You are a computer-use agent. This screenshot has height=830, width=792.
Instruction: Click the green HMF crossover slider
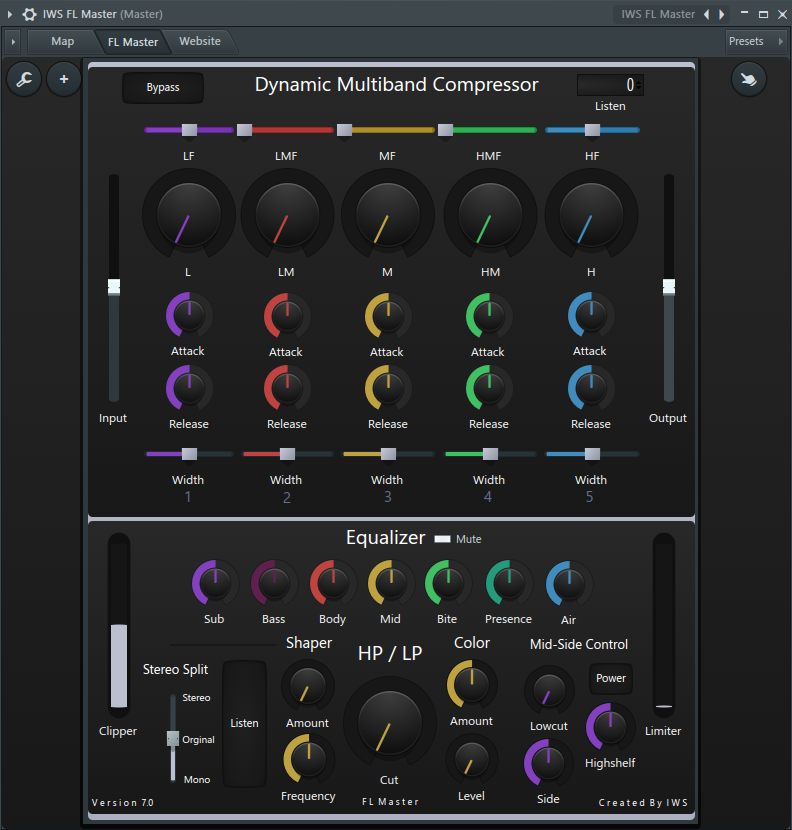(488, 130)
